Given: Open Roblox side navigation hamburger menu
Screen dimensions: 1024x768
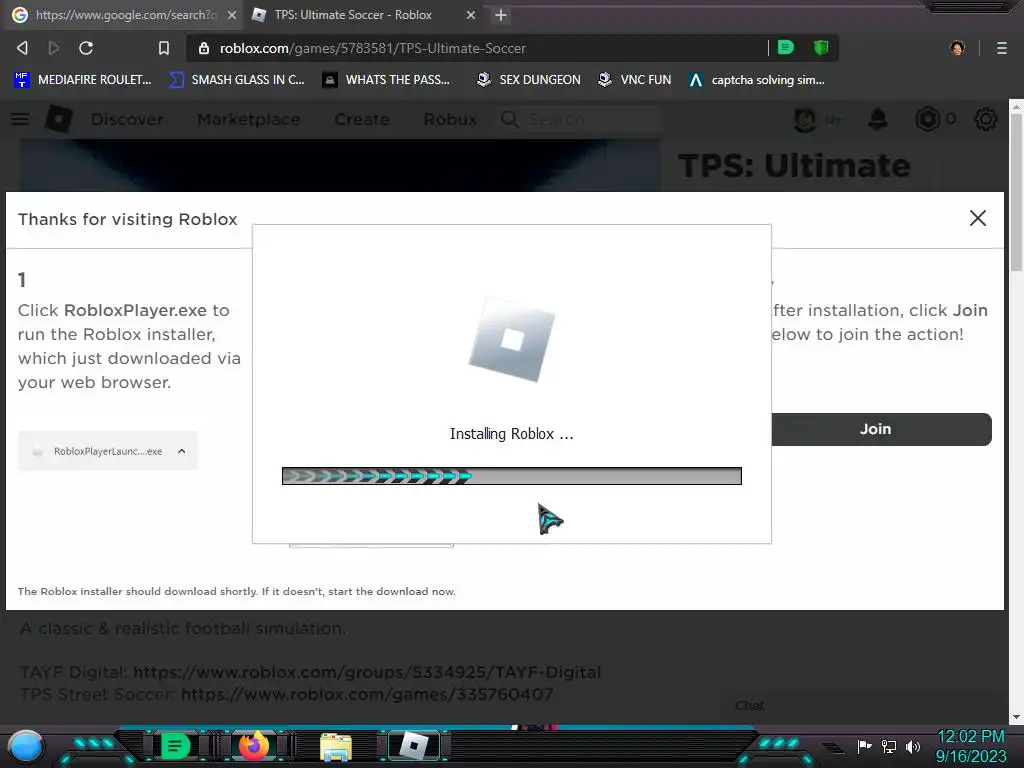Looking at the screenshot, I should click(20, 119).
